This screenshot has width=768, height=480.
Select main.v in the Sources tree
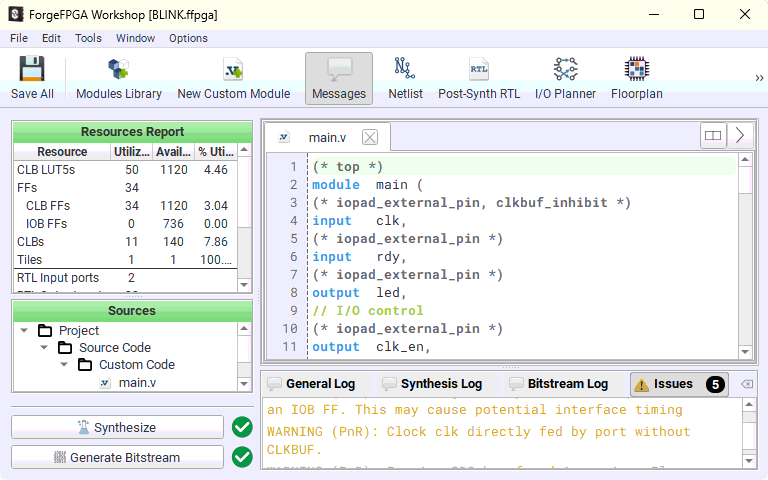[x=136, y=382]
